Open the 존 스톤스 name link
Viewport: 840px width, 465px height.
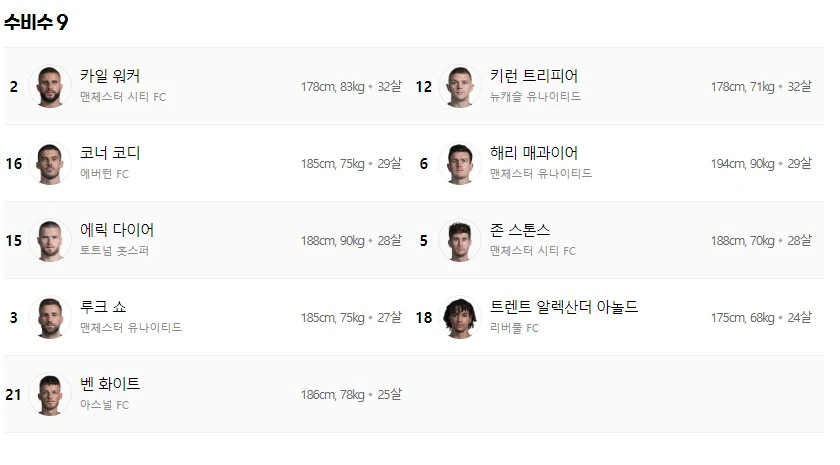[520, 230]
